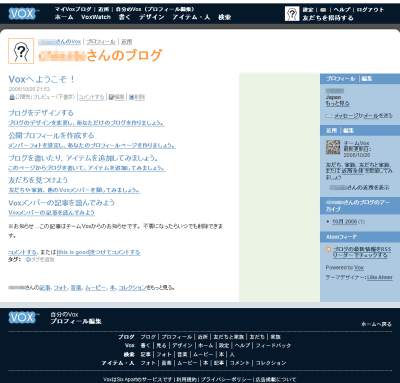This screenshot has height=383, width=400.
Task: Click ムービー link in 'もっと見る' line below post
Action: click(96, 288)
